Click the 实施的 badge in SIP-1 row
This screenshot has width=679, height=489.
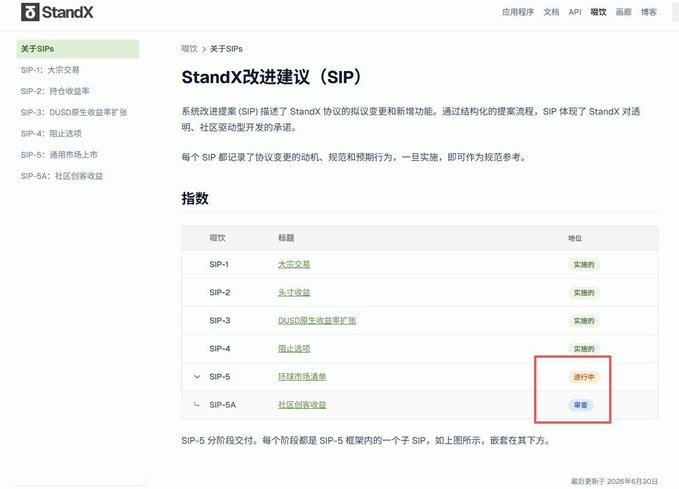pyautogui.click(x=584, y=265)
